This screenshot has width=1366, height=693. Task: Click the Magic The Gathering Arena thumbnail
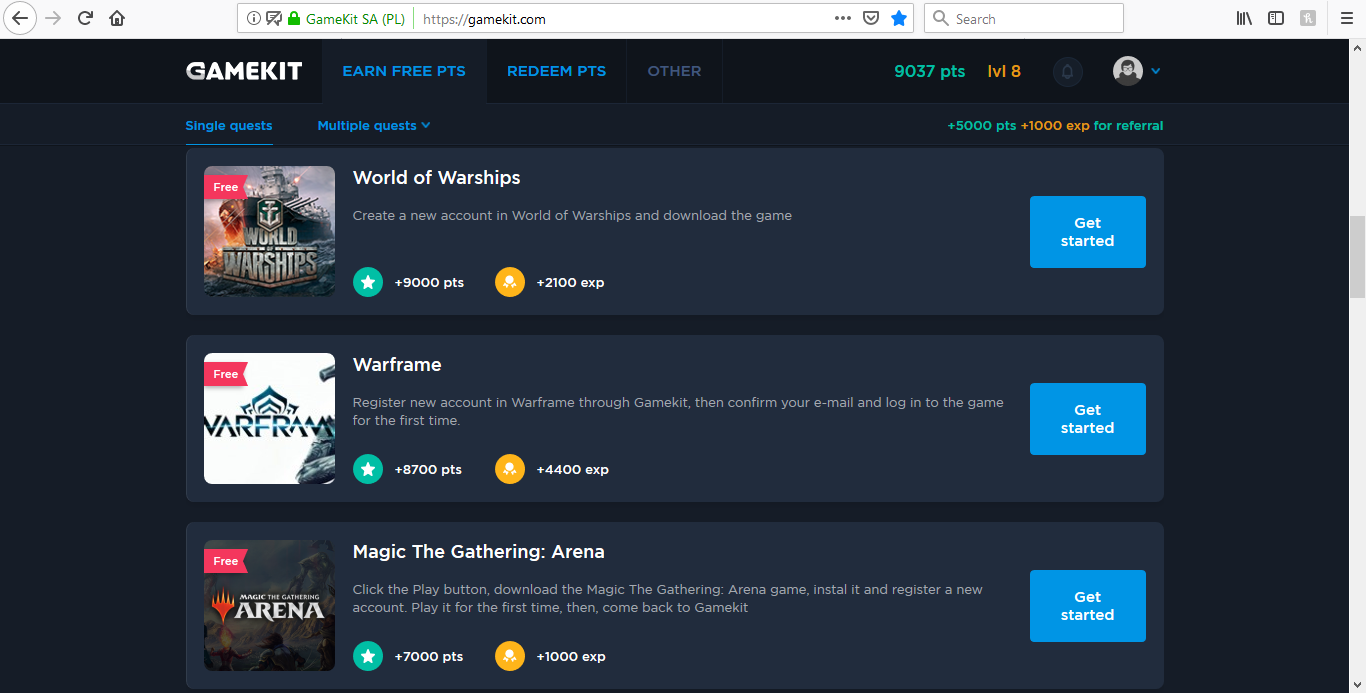tap(270, 606)
